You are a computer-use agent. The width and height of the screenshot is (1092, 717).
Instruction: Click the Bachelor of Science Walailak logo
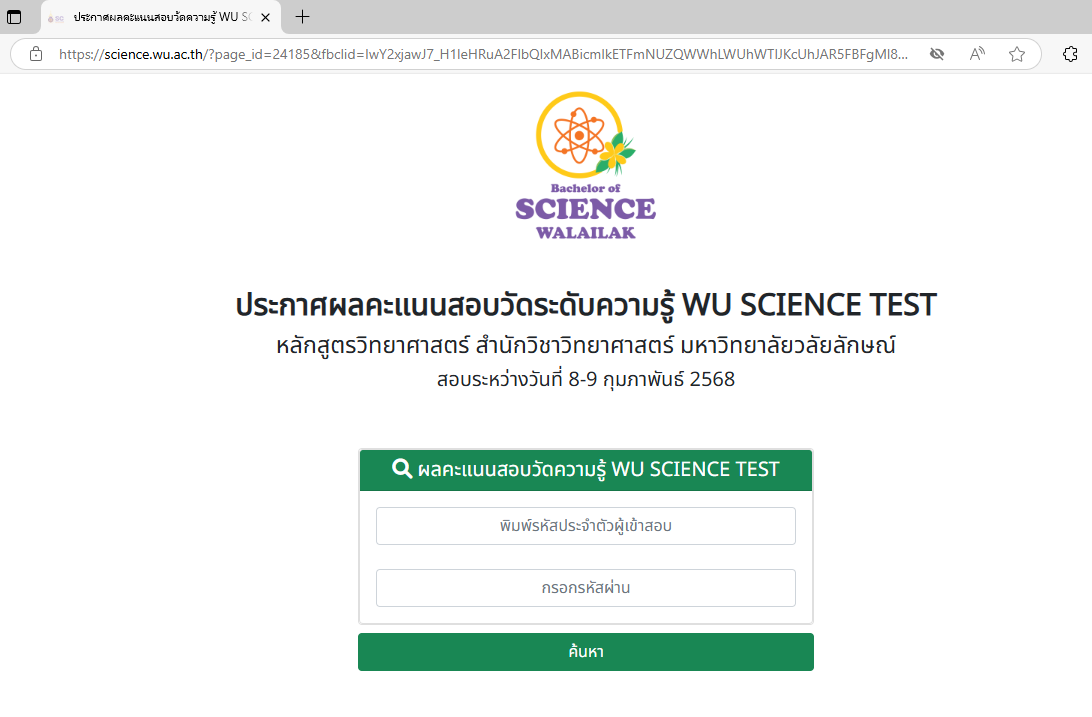(x=585, y=166)
